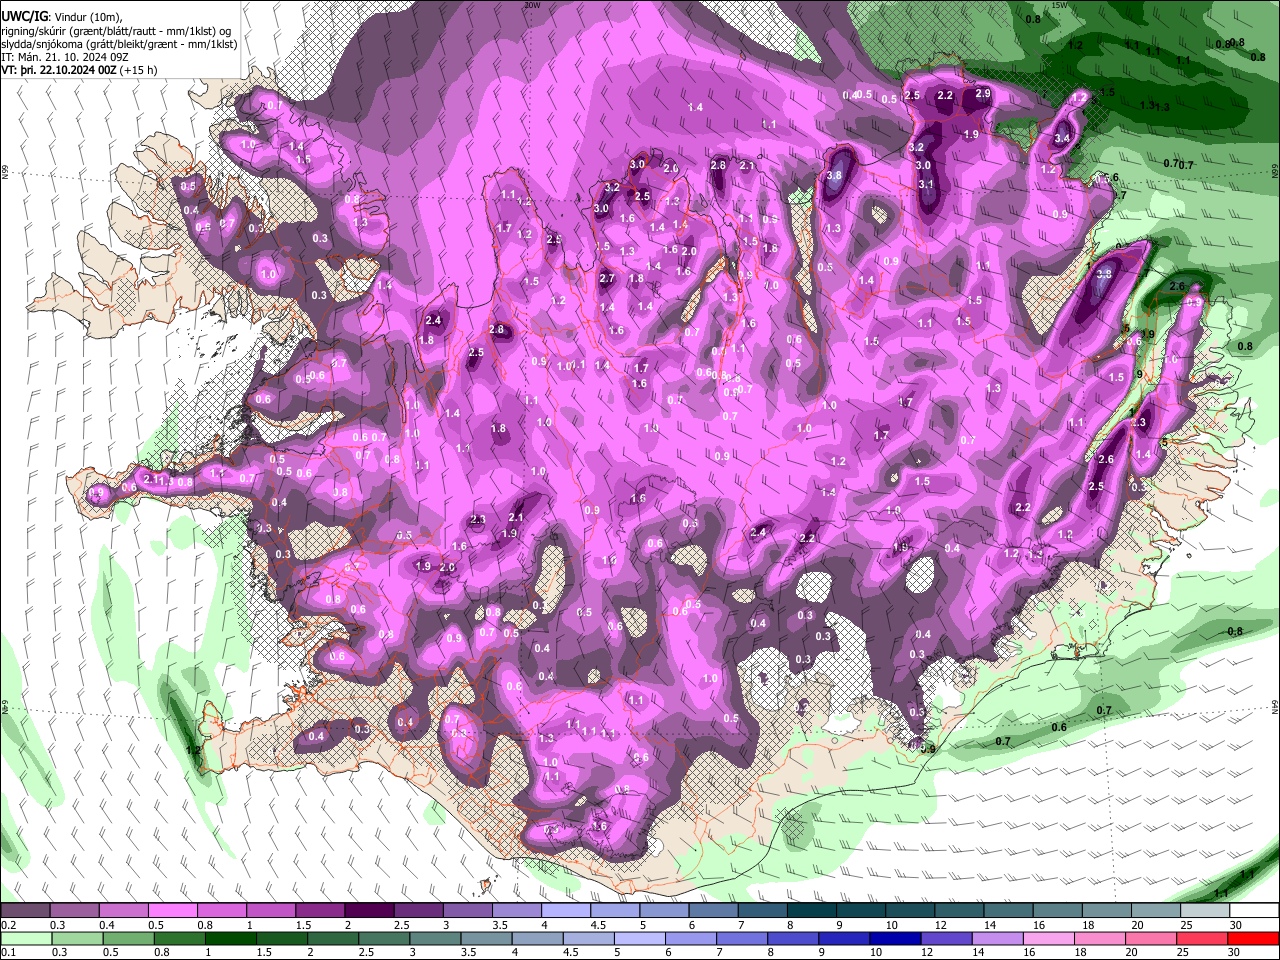This screenshot has width=1280, height=960.
Task: Click the '2.9' value on the map
Action: pyautogui.click(x=982, y=94)
